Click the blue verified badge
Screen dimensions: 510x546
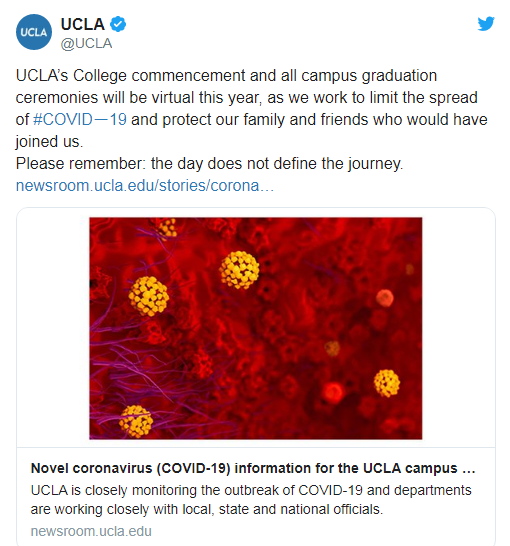pos(118,24)
